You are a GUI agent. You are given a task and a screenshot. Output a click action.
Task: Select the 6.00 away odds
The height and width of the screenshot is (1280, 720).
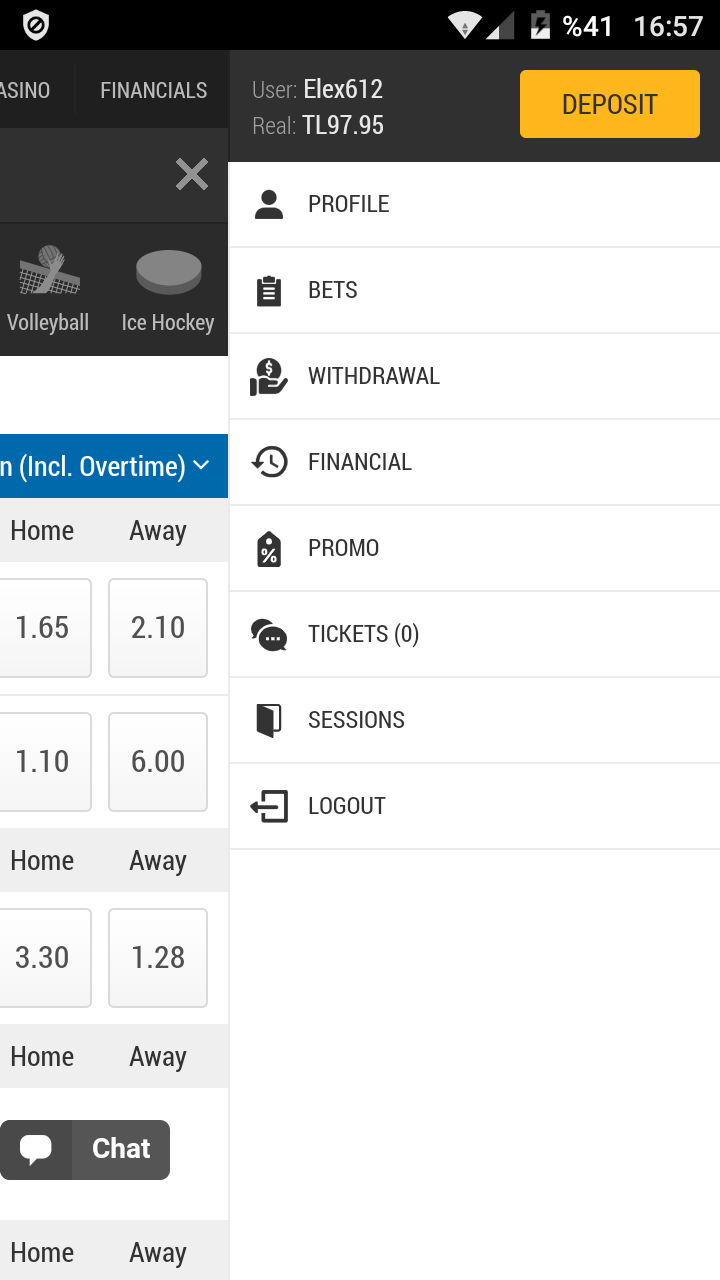click(158, 762)
